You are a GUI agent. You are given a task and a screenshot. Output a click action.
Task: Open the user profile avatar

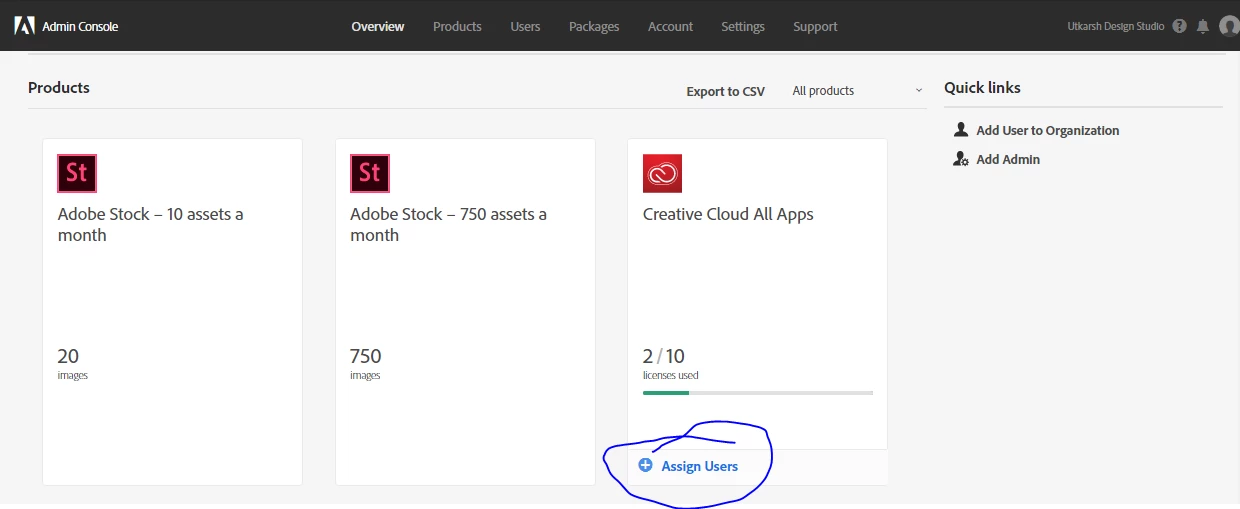1230,26
